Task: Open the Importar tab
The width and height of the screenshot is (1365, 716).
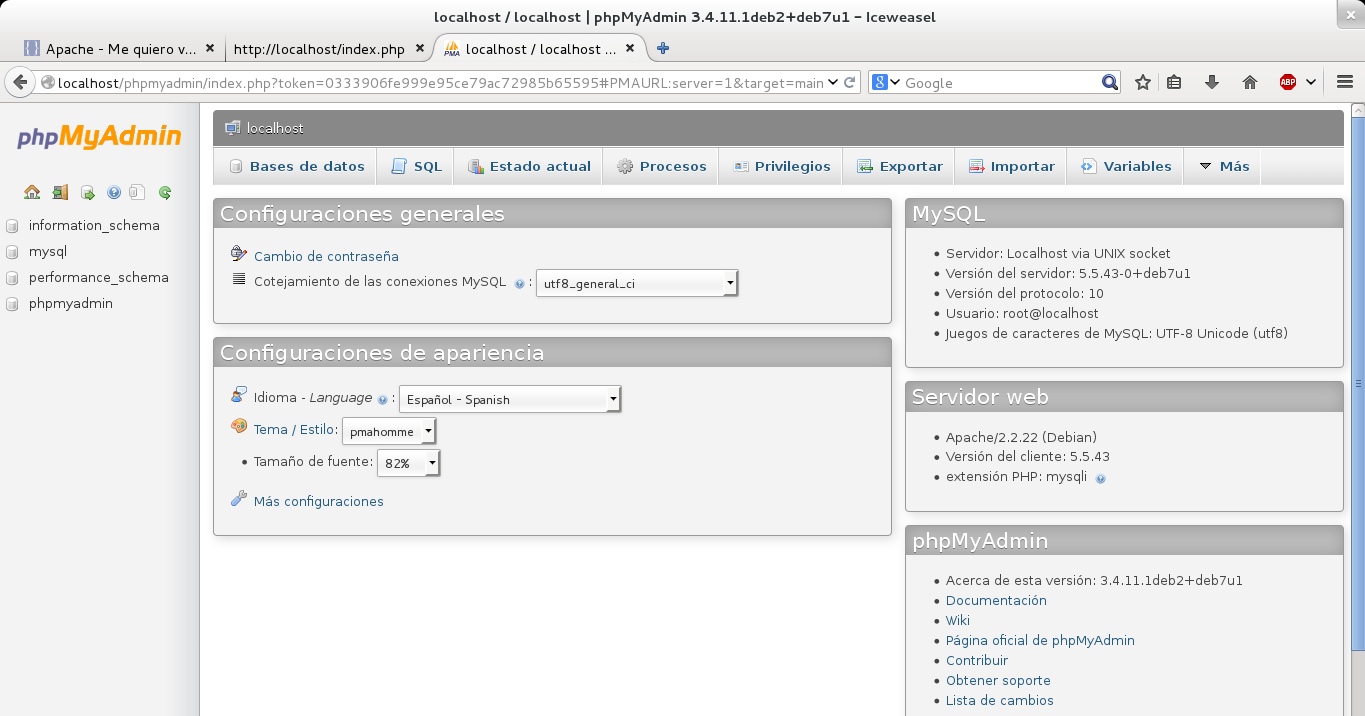Action: [1011, 167]
